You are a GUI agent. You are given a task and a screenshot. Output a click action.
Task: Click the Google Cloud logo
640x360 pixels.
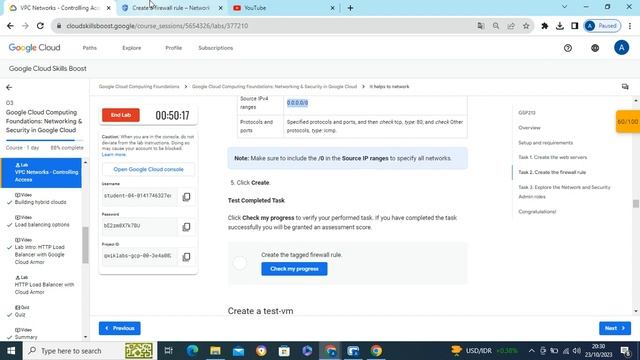tap(34, 48)
